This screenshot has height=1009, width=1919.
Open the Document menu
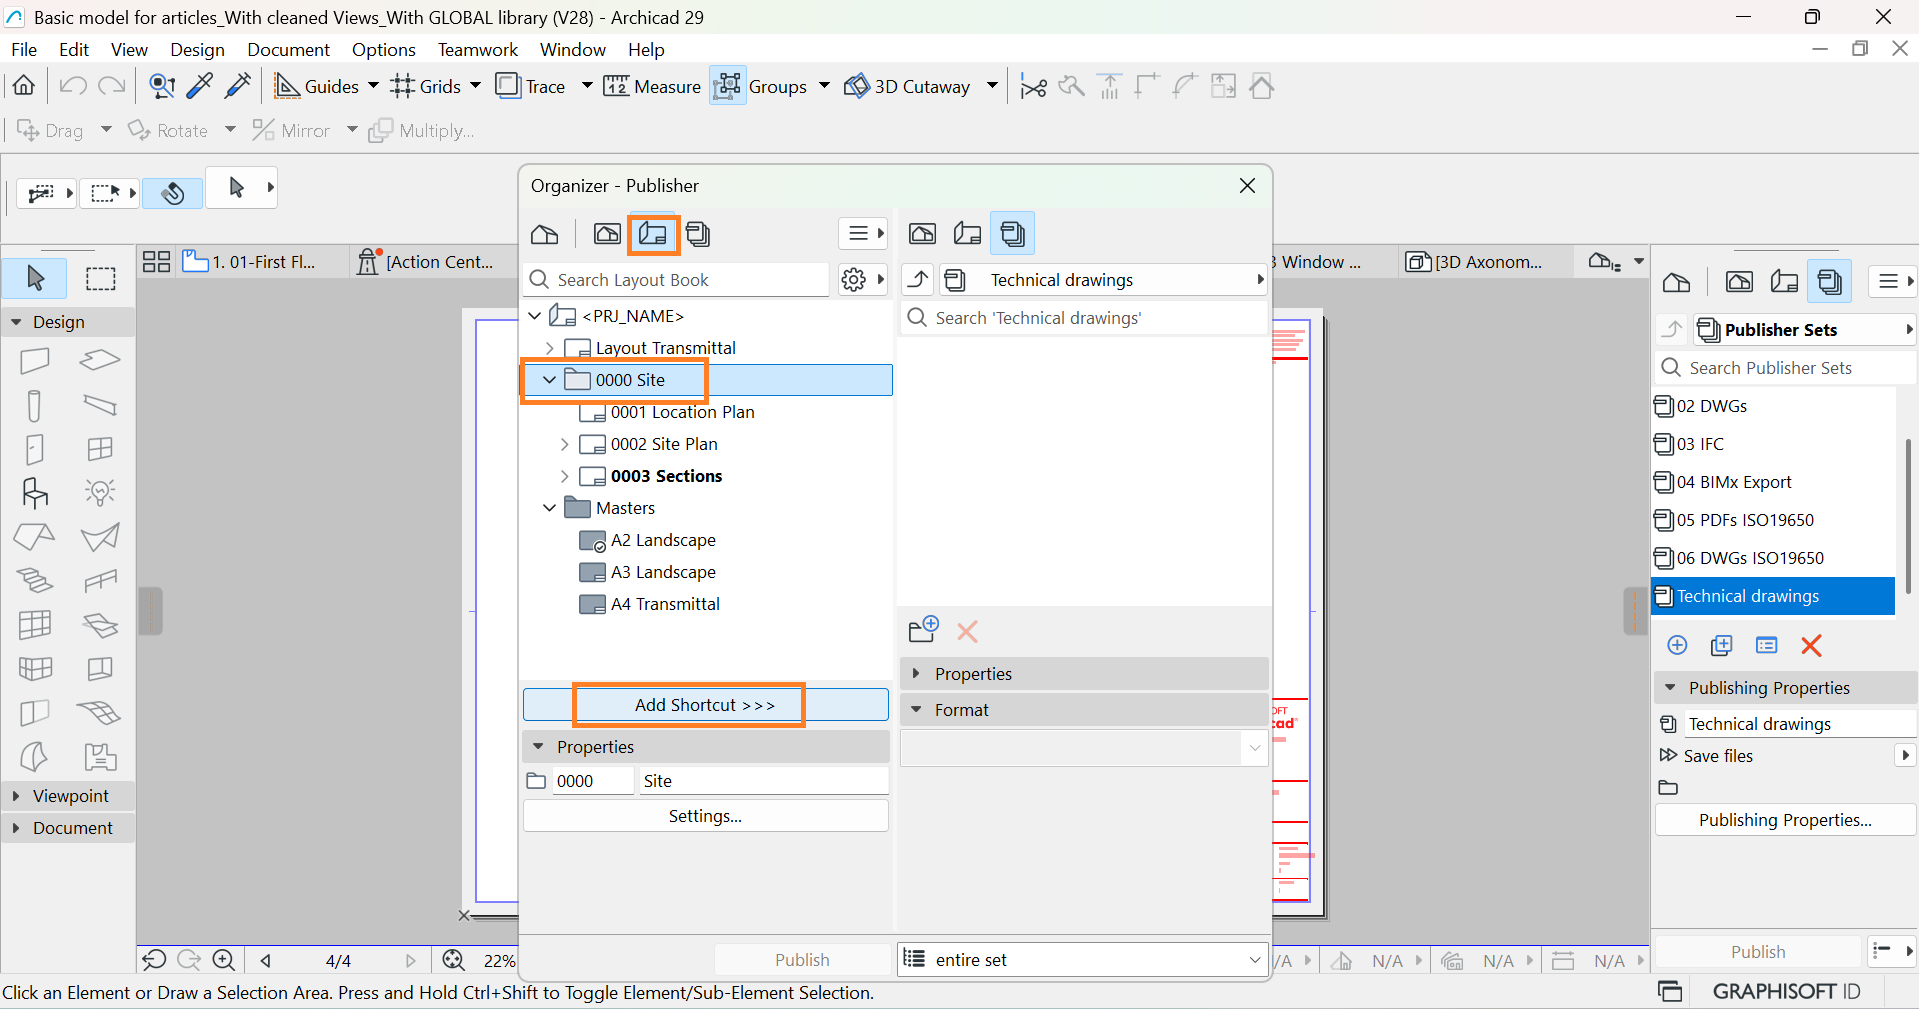pos(288,49)
